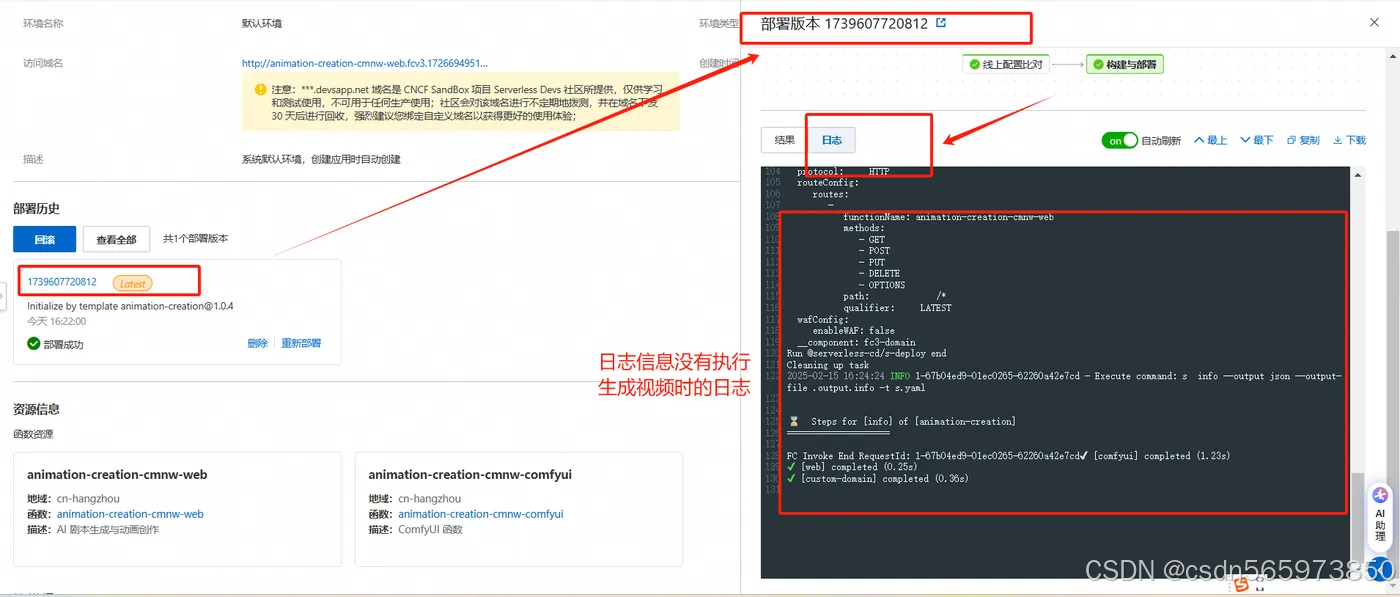This screenshot has width=1400, height=597.
Task: Open function link animation-creation-cmnw-web
Action: (130, 514)
